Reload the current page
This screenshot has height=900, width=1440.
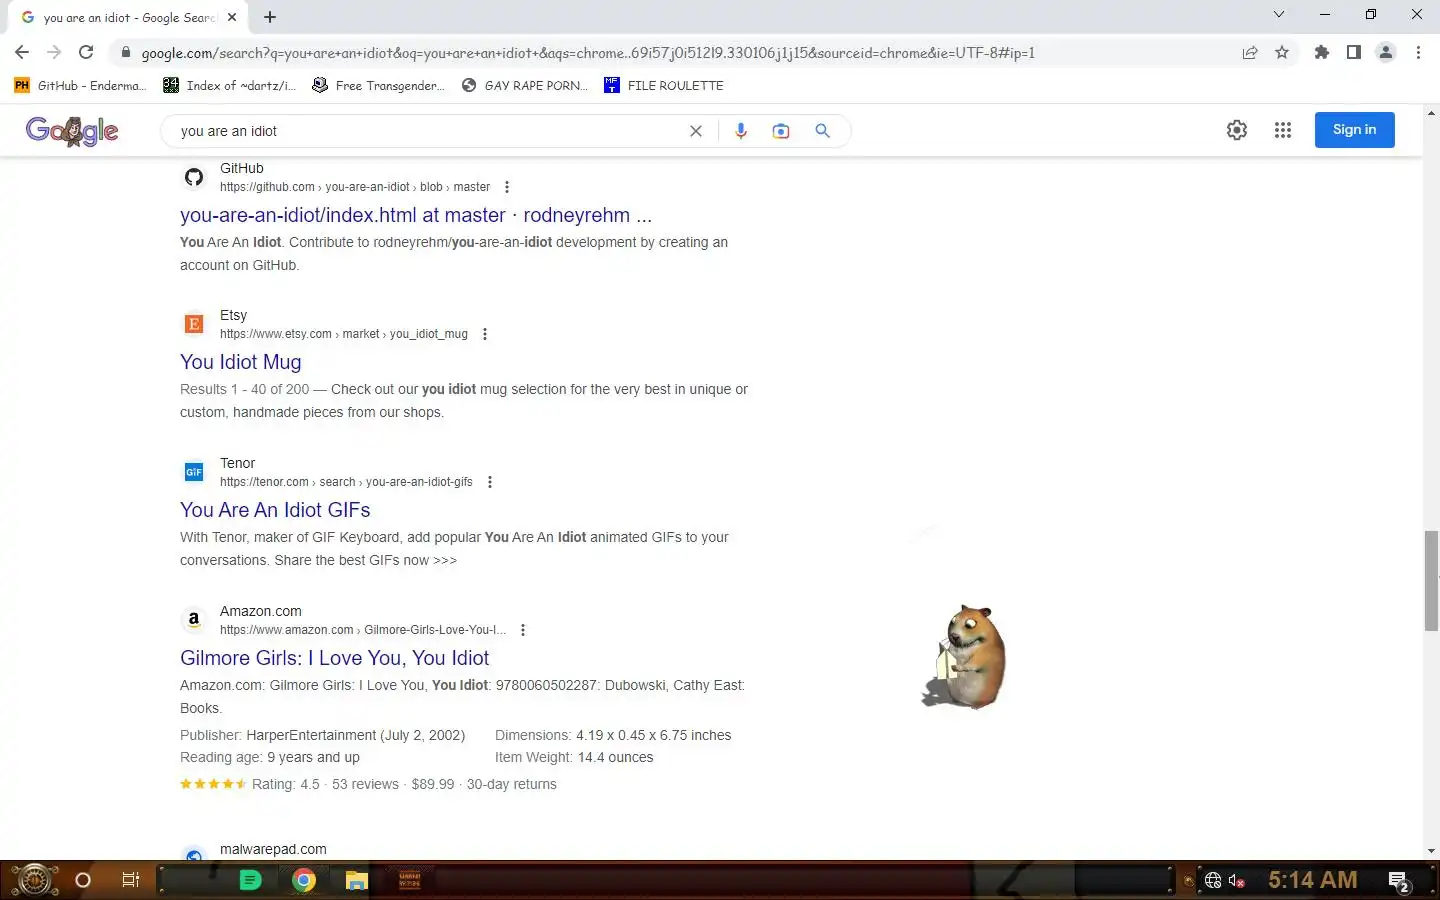[x=86, y=52]
